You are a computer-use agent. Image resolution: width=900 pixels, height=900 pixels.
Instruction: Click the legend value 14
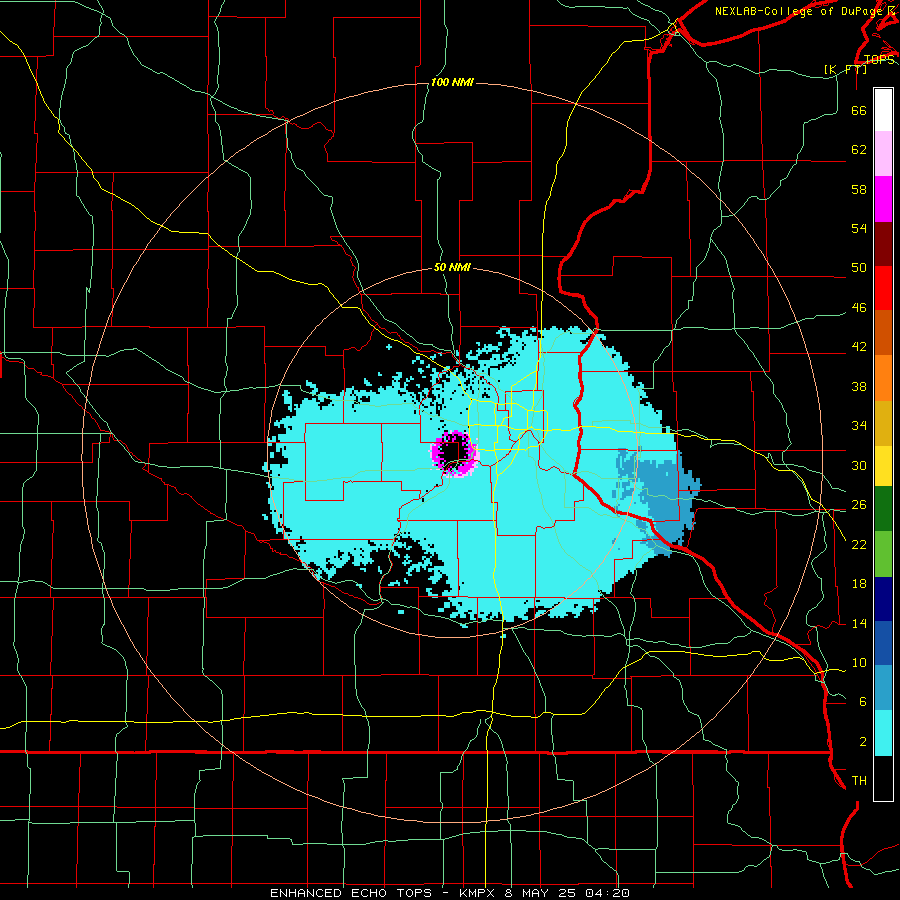(x=859, y=623)
